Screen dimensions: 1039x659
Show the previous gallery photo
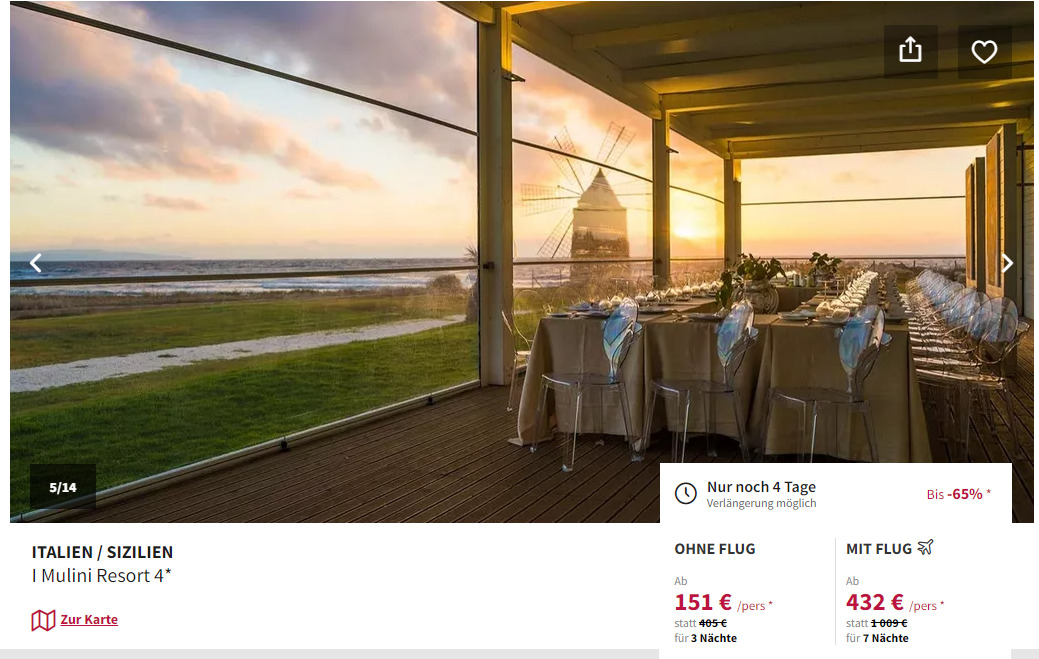(36, 263)
